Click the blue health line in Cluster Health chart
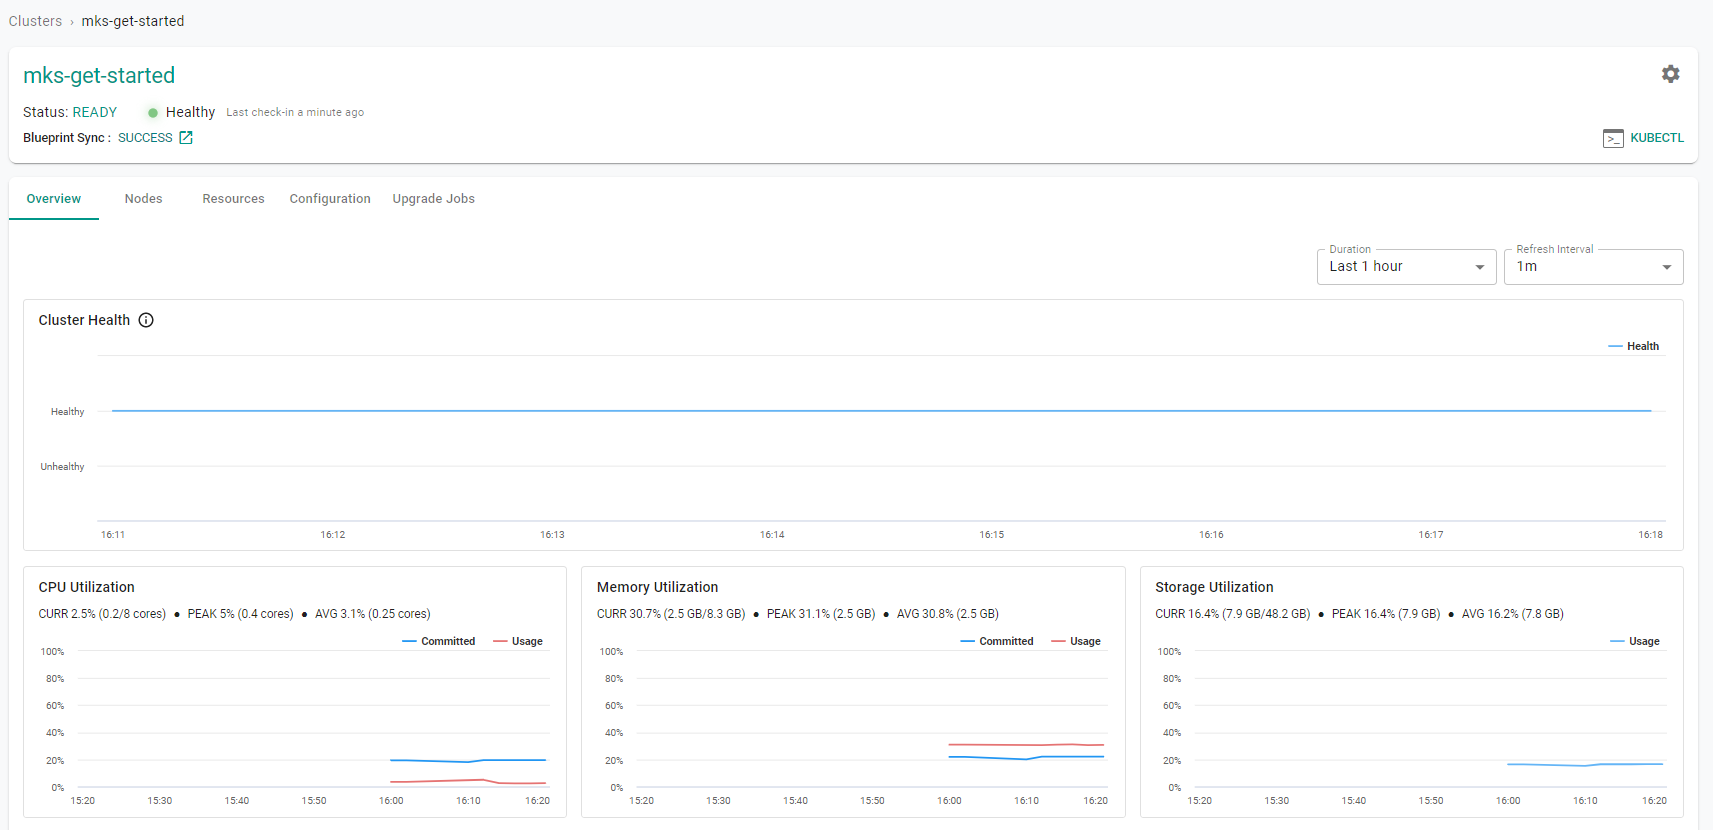This screenshot has height=830, width=1713. point(880,411)
